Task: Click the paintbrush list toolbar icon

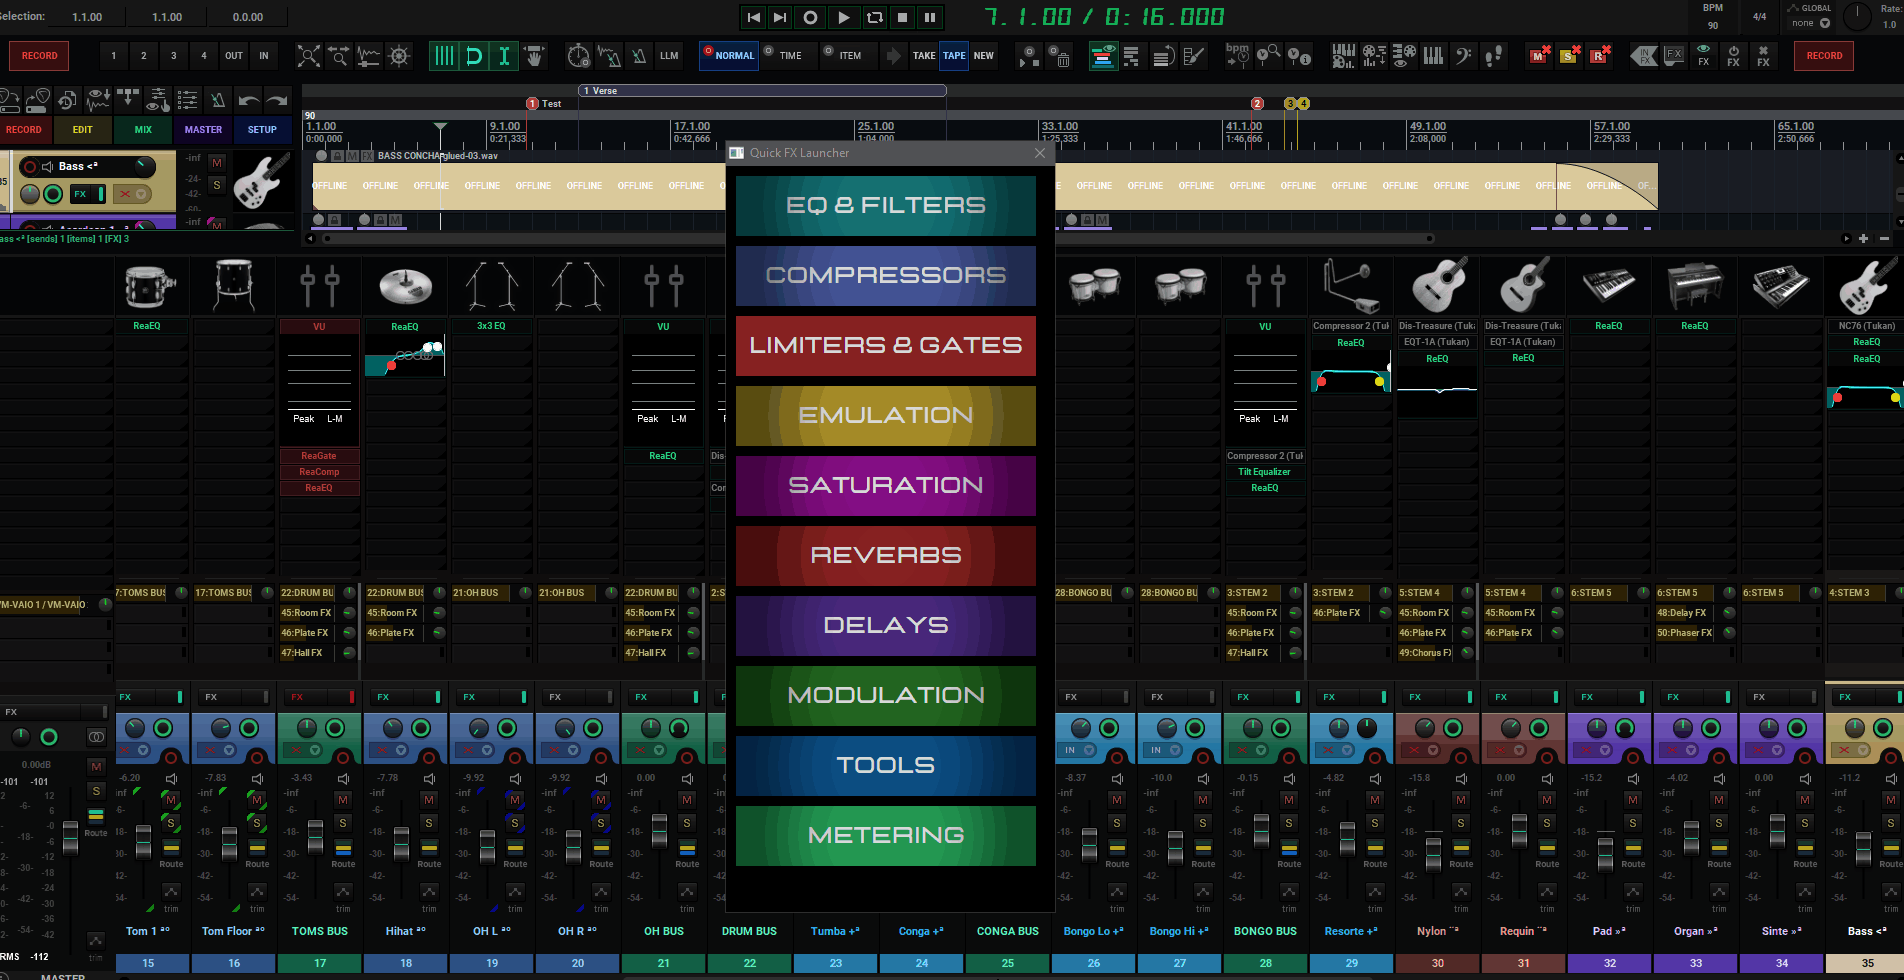Action: click(1194, 56)
